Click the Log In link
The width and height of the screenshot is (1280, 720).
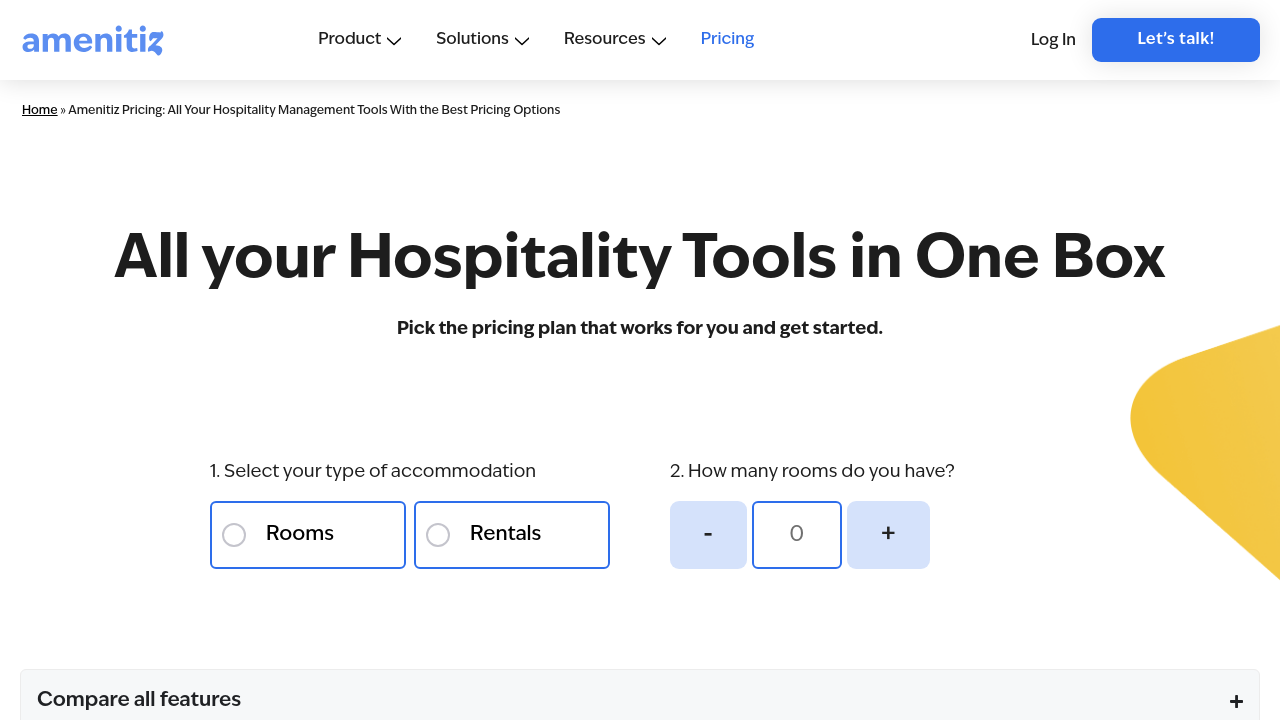pyautogui.click(x=1053, y=40)
